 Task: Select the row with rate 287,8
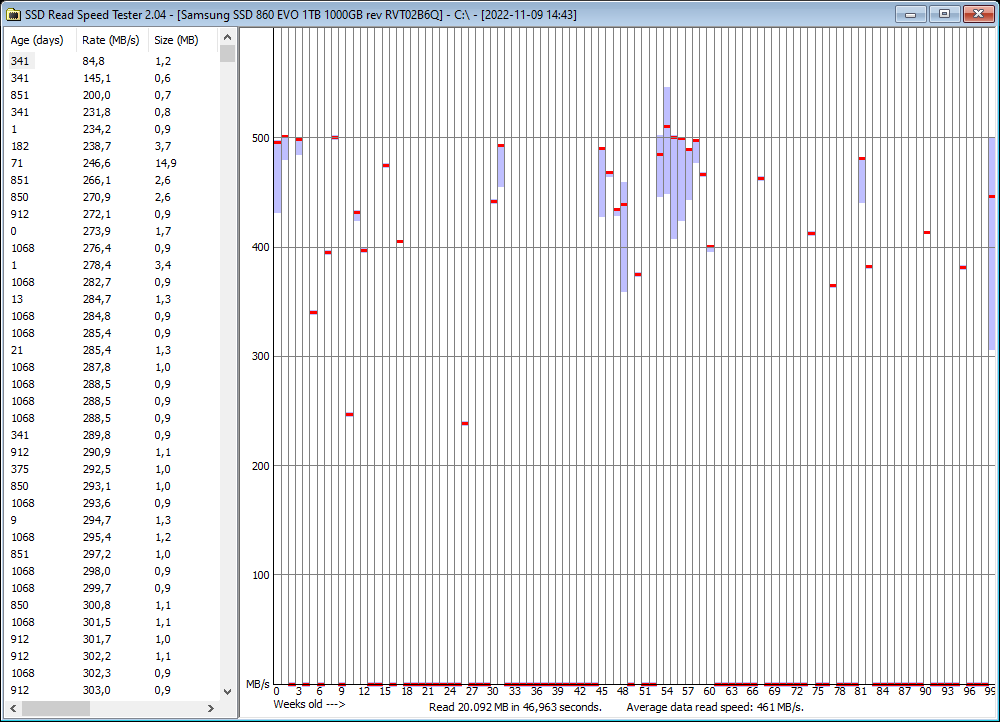112,367
